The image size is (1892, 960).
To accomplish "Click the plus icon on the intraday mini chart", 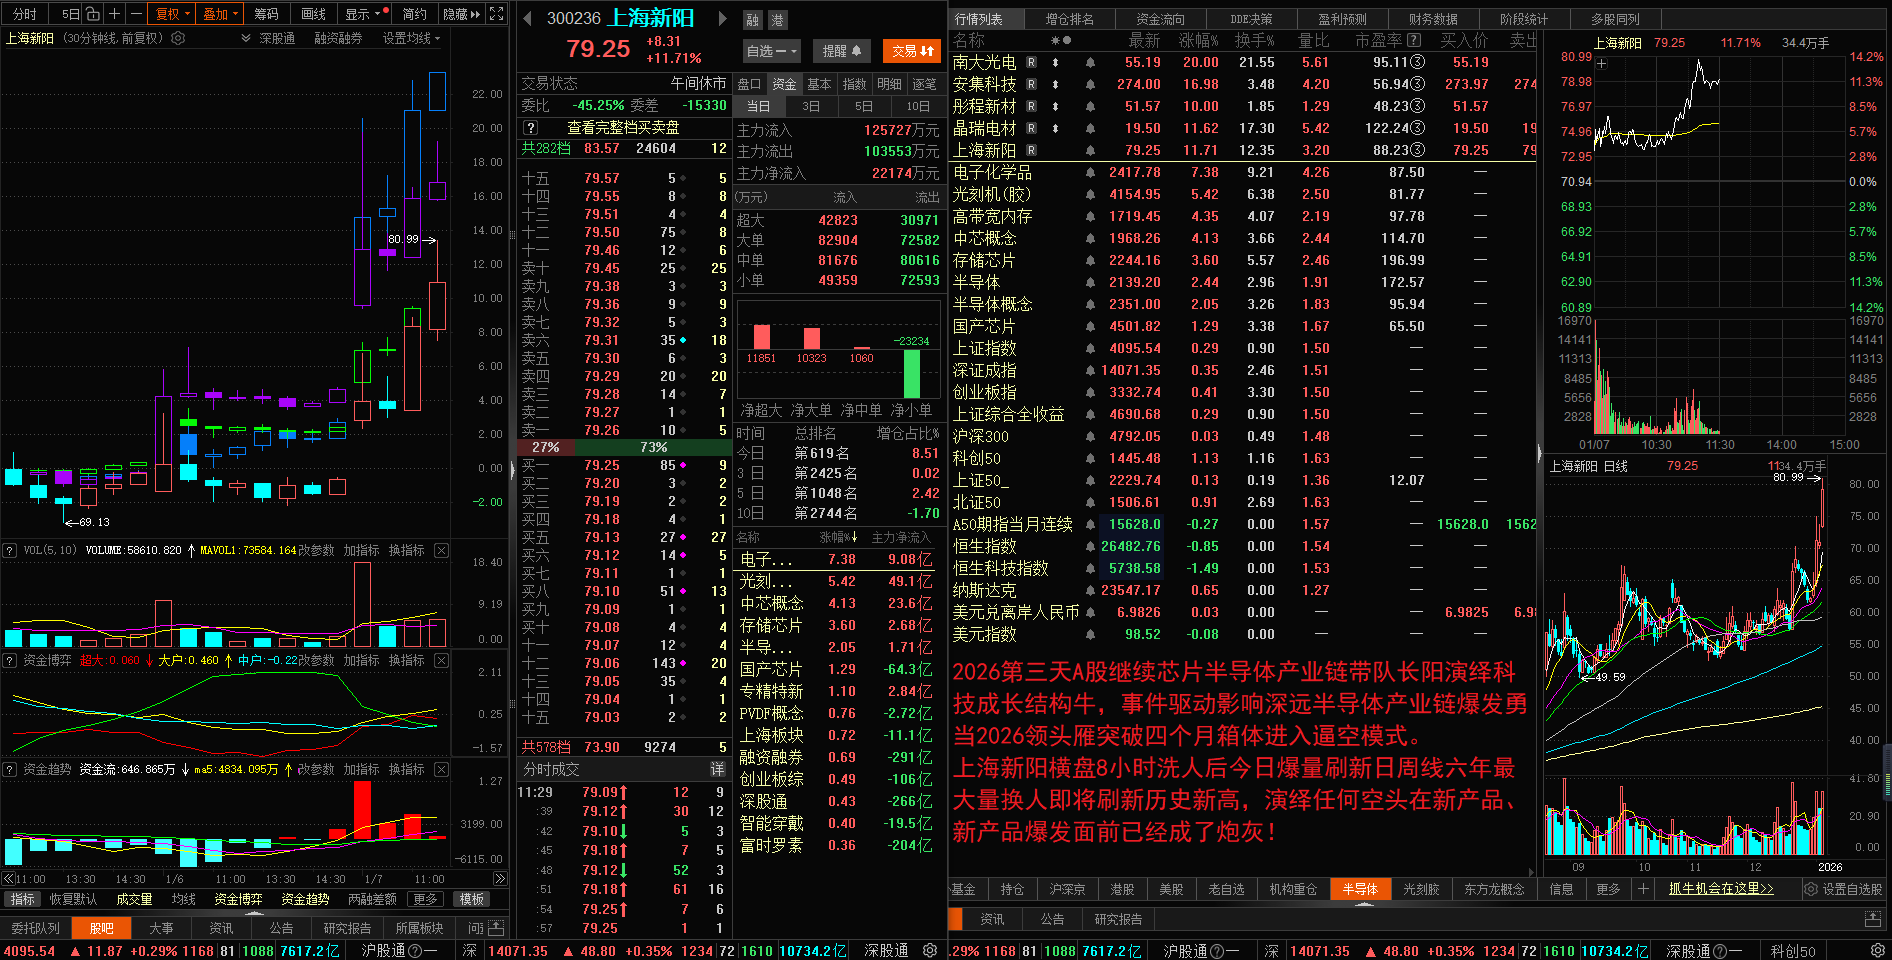I will tap(1602, 64).
